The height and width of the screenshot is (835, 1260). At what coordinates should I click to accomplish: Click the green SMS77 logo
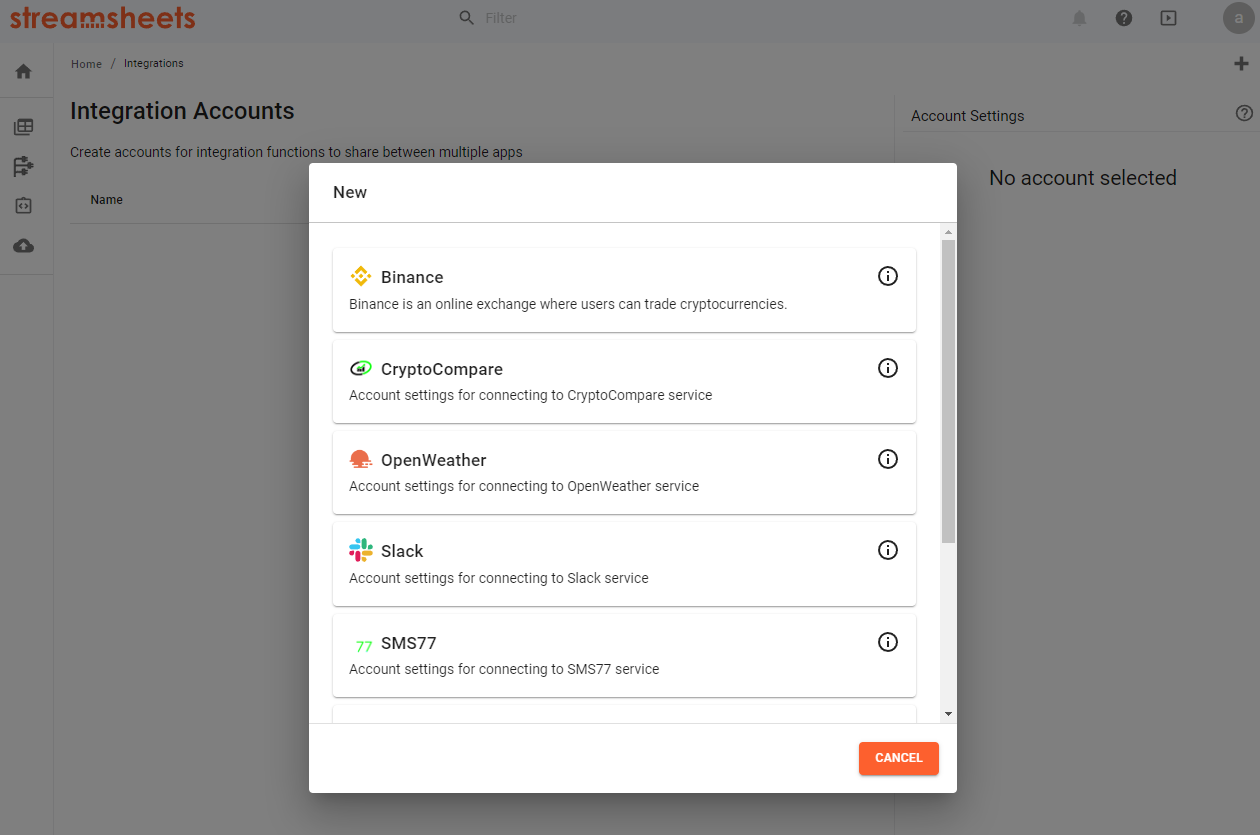[x=363, y=646]
